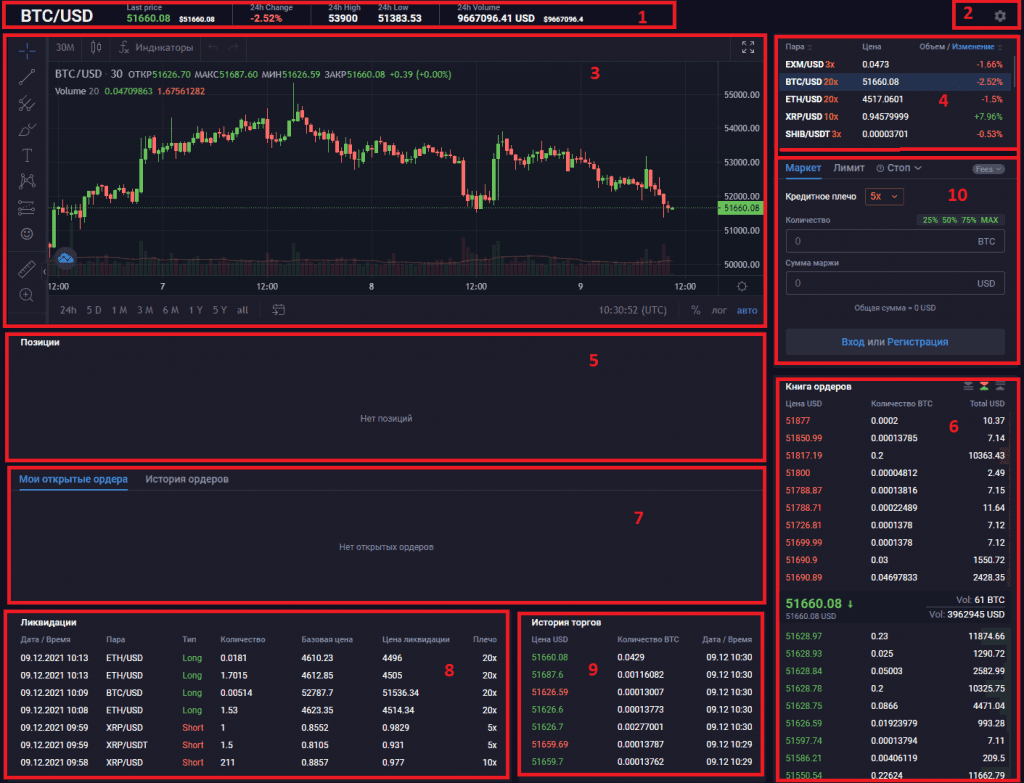Toggle percent scale on chart
The height and width of the screenshot is (783, 1024).
click(696, 310)
